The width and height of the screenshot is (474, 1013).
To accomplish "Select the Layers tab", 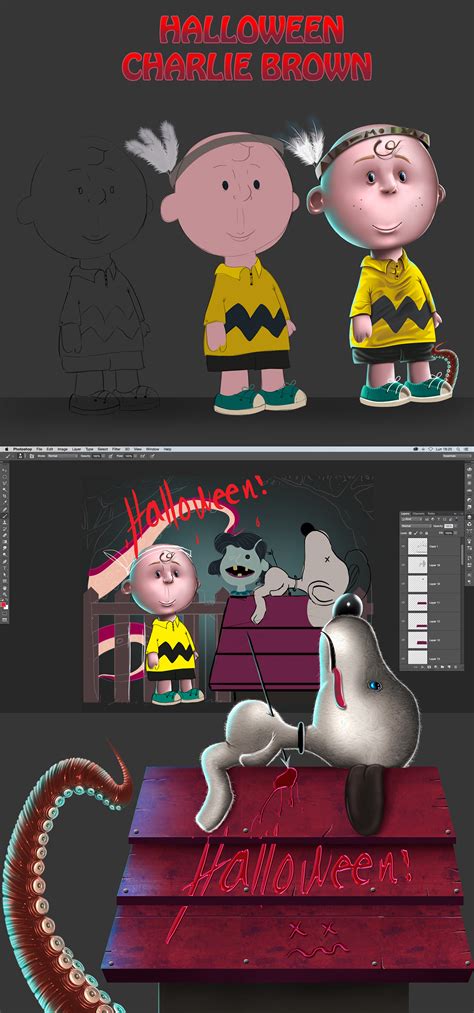I will (x=405, y=514).
